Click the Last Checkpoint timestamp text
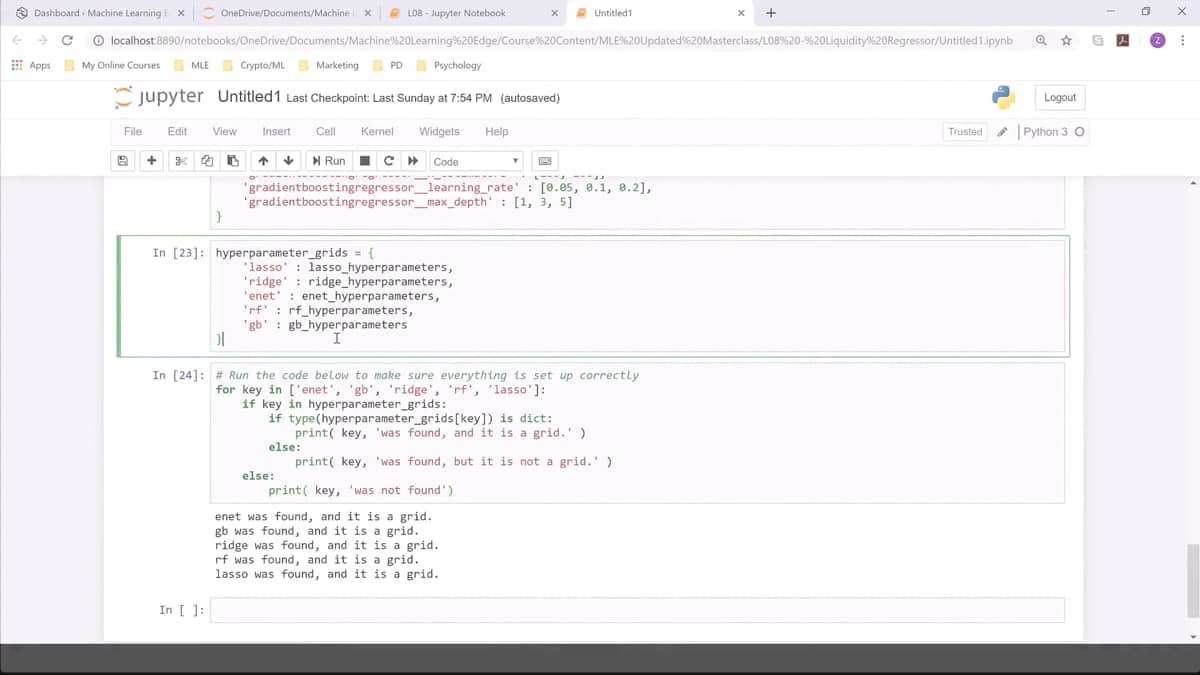 point(389,98)
